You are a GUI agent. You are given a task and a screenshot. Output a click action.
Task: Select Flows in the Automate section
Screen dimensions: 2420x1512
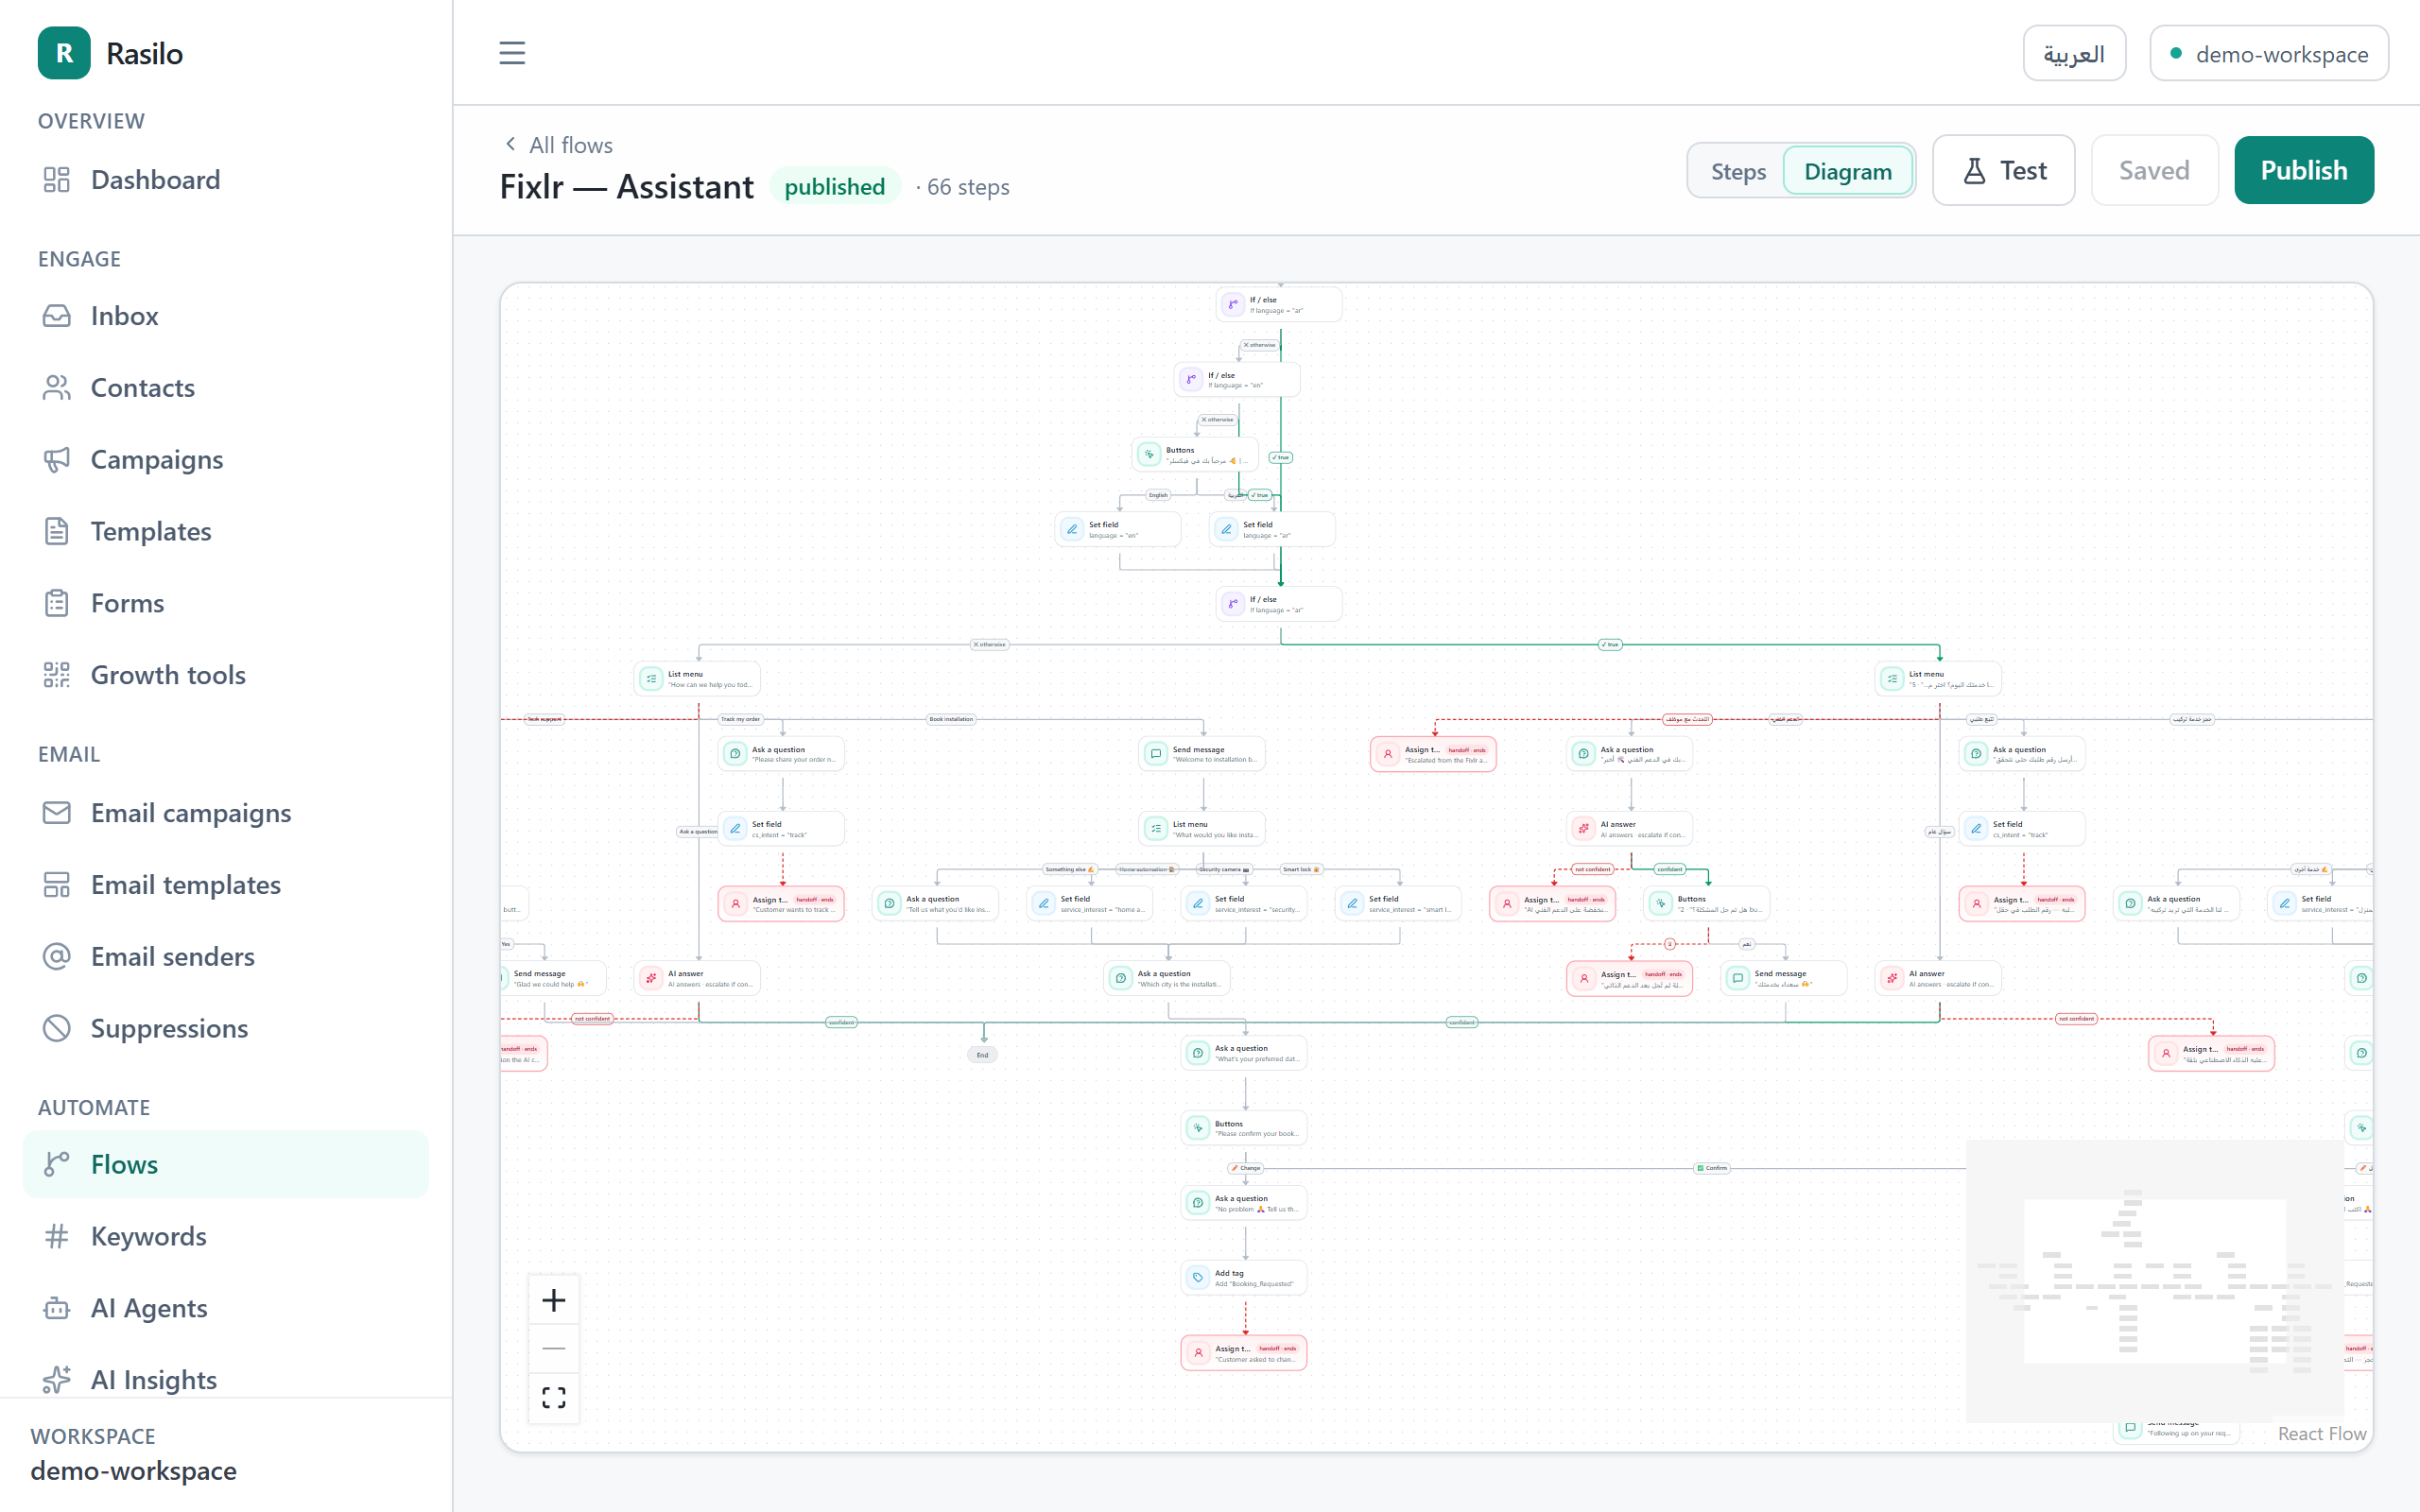[225, 1165]
